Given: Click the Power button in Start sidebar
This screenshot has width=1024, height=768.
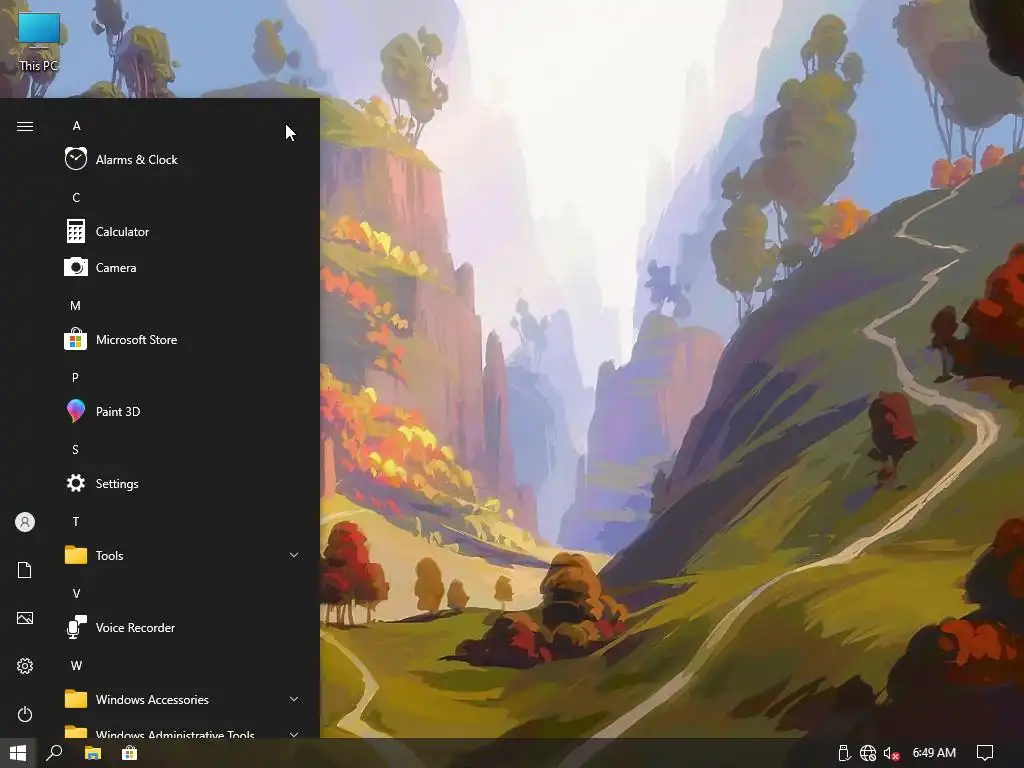Looking at the screenshot, I should (x=25, y=714).
